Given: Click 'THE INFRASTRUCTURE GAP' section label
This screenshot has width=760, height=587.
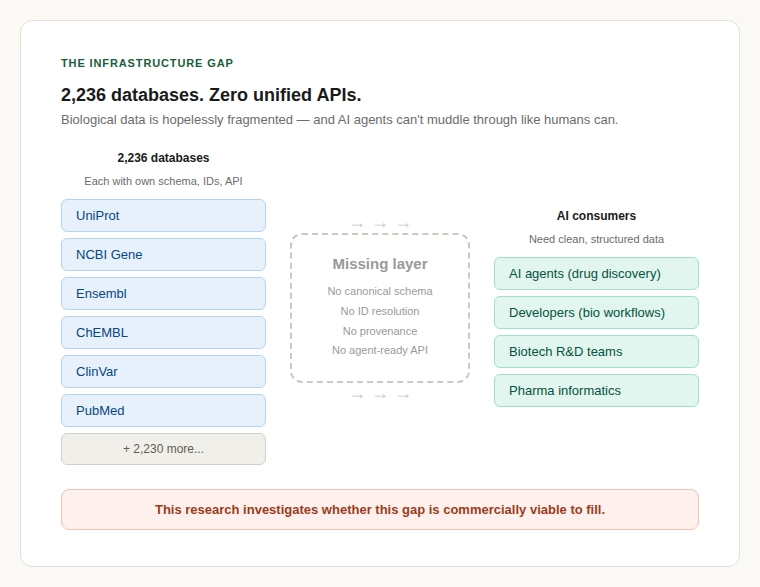Looking at the screenshot, I should (147, 63).
